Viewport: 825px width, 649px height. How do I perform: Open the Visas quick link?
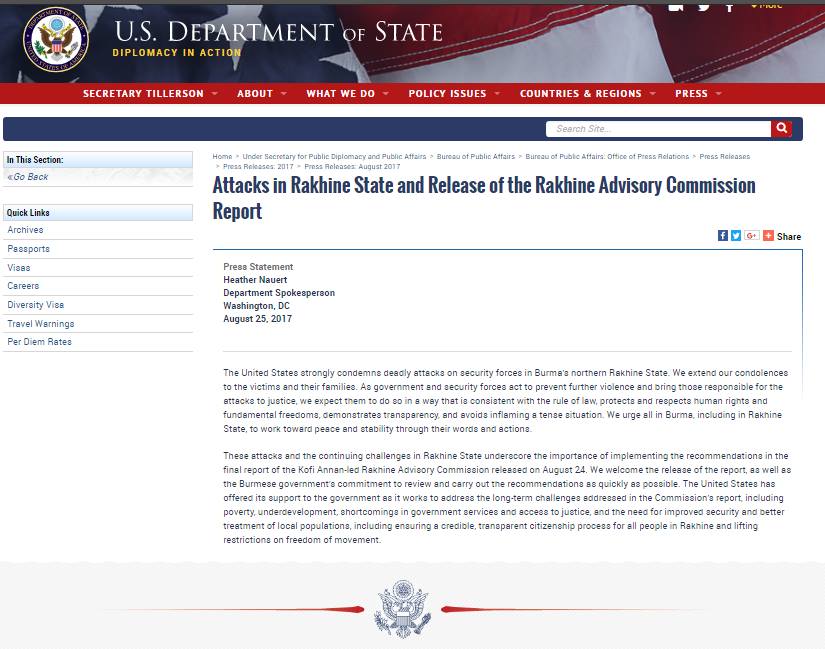19,268
